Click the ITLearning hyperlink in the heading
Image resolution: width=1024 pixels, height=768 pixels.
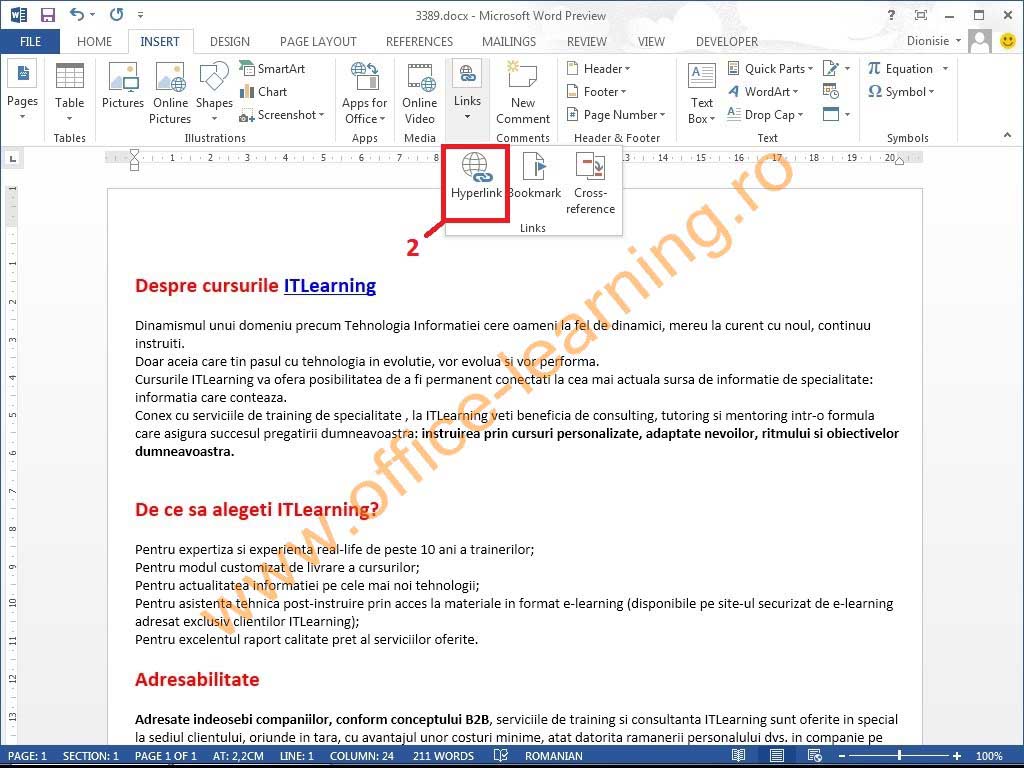pos(330,286)
